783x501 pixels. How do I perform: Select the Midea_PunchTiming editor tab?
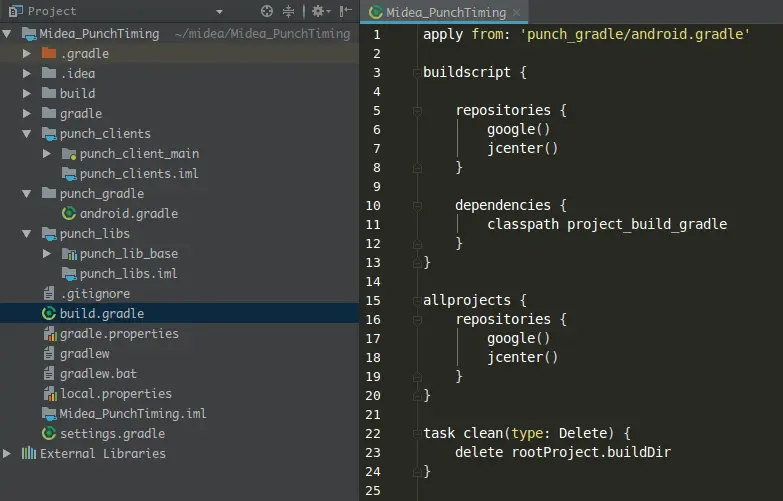click(x=444, y=12)
